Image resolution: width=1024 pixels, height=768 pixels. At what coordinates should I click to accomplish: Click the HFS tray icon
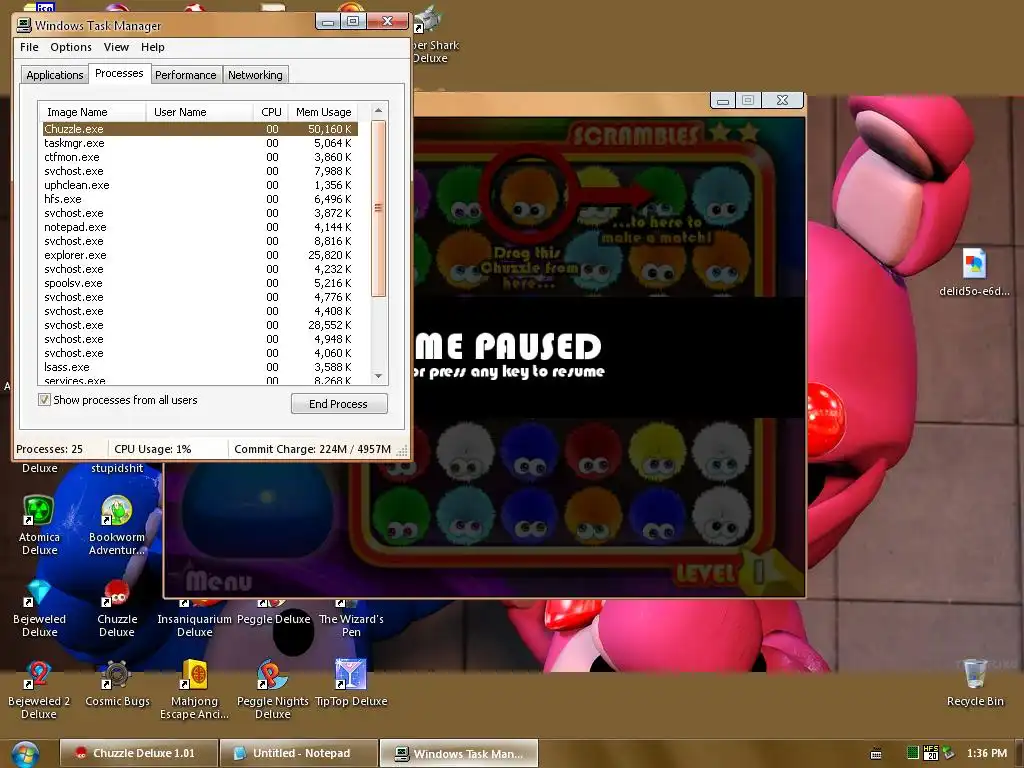(x=931, y=753)
